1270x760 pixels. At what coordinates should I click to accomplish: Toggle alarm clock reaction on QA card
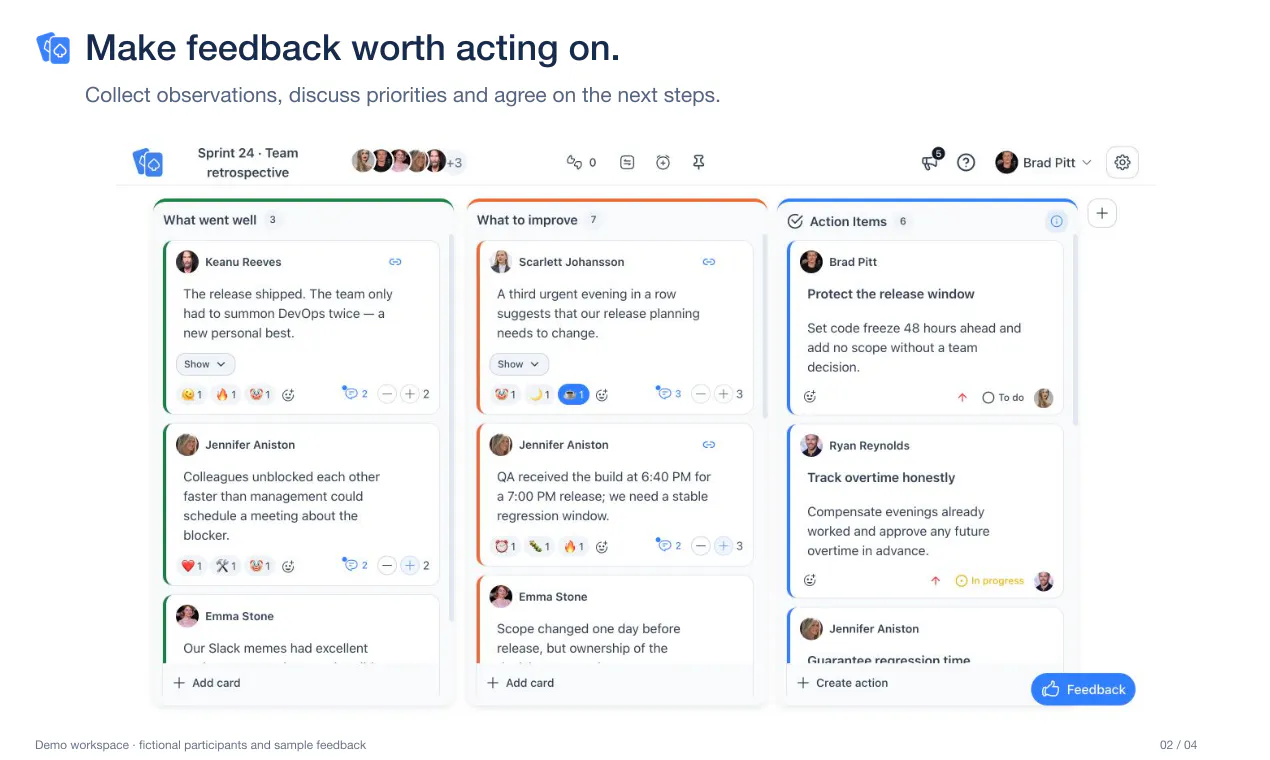[505, 546]
